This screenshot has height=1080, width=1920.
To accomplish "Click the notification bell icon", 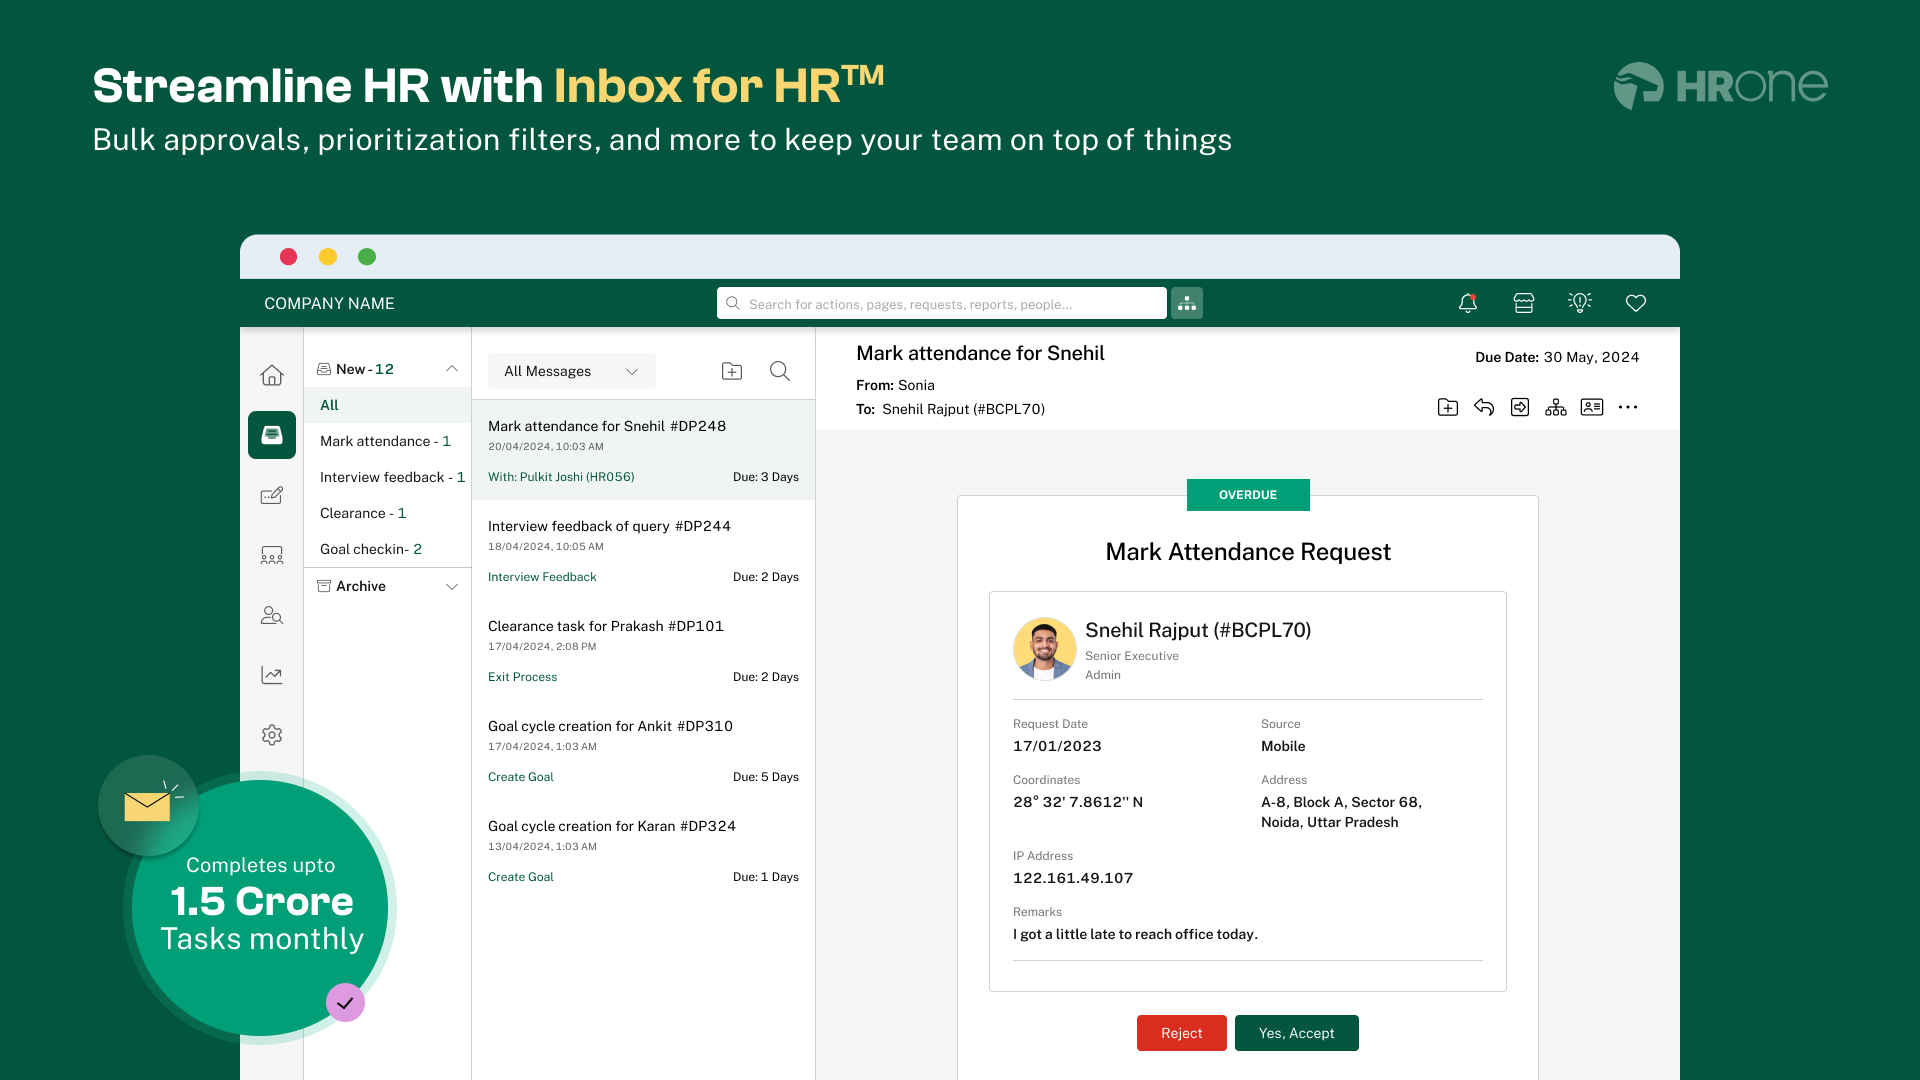I will 1467,303.
